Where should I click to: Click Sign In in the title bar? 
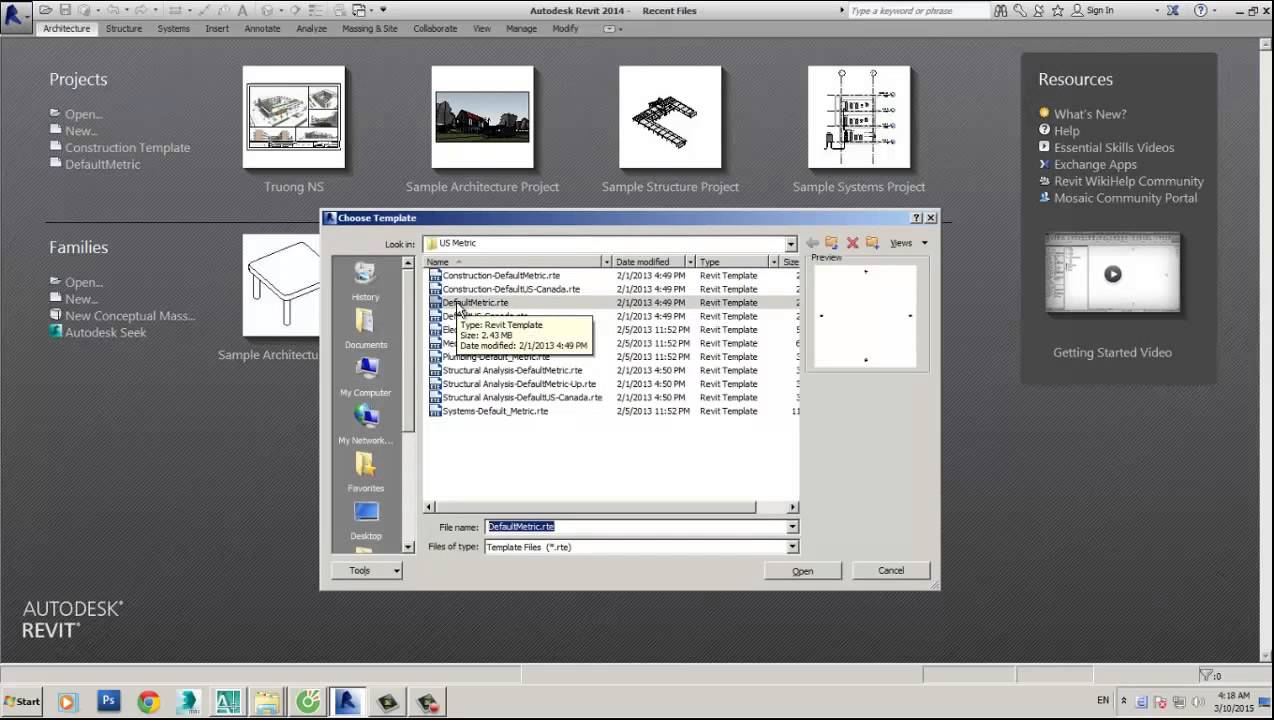(1100, 10)
